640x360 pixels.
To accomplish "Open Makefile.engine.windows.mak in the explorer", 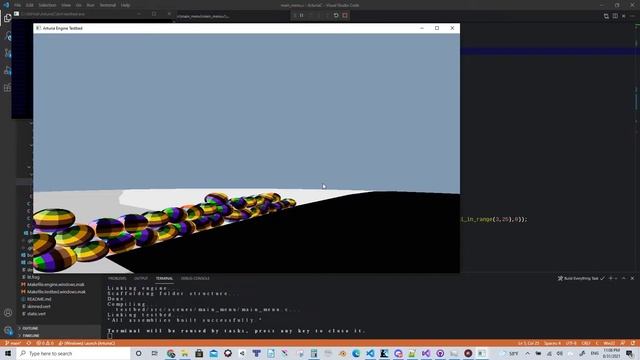I will pyautogui.click(x=56, y=284).
